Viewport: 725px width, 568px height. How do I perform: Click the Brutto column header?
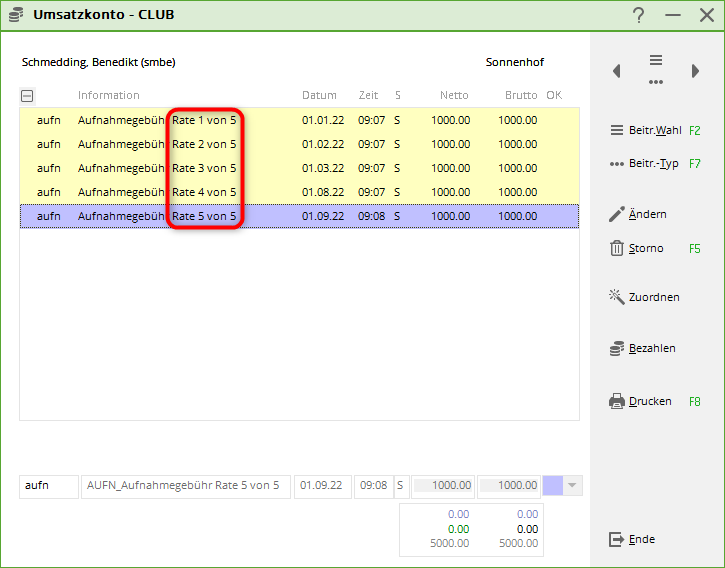(520, 96)
